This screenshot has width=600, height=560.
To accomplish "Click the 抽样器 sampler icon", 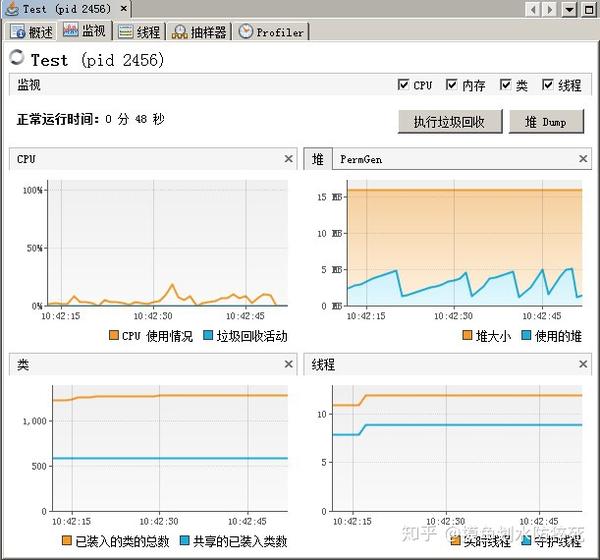I will (x=179, y=32).
